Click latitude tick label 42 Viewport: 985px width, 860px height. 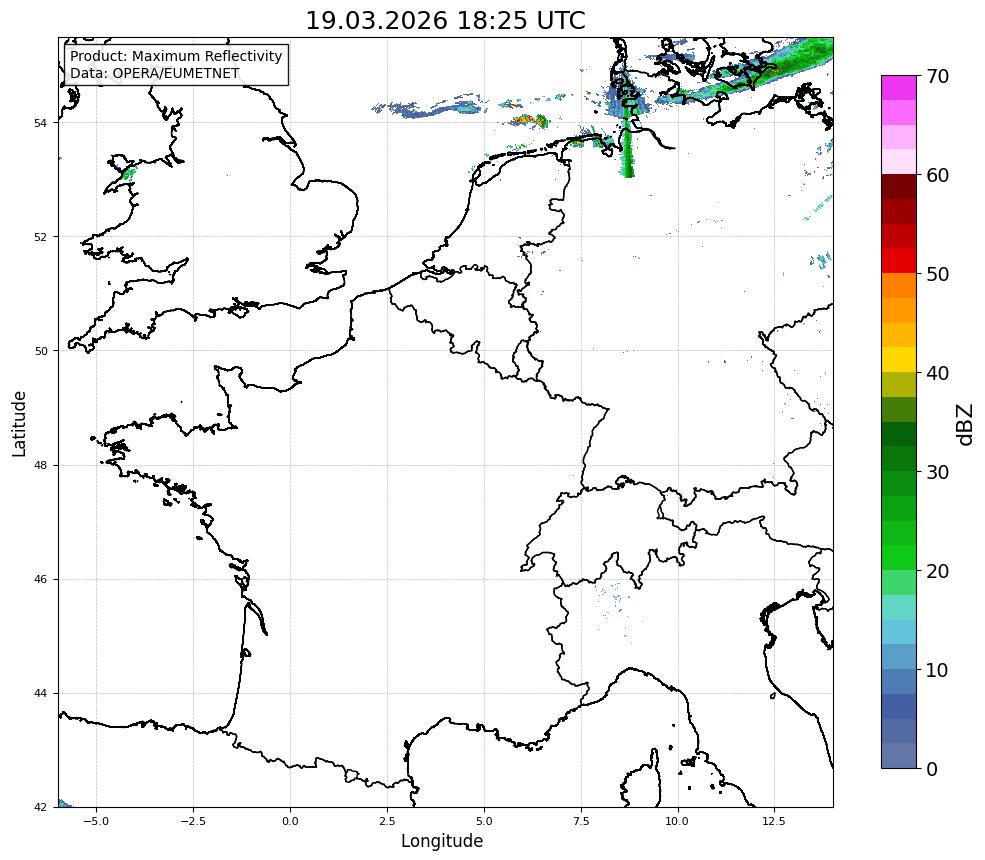point(40,807)
